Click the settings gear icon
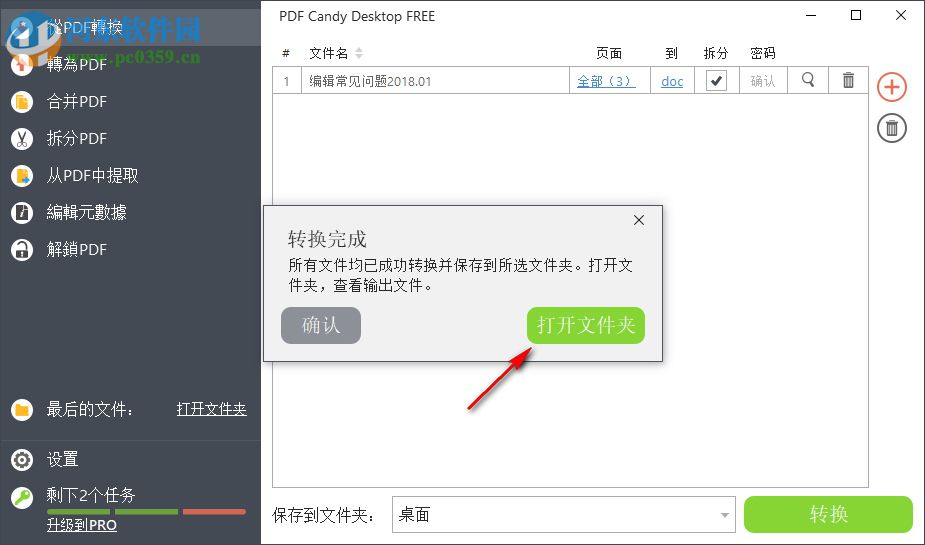 tap(22, 459)
